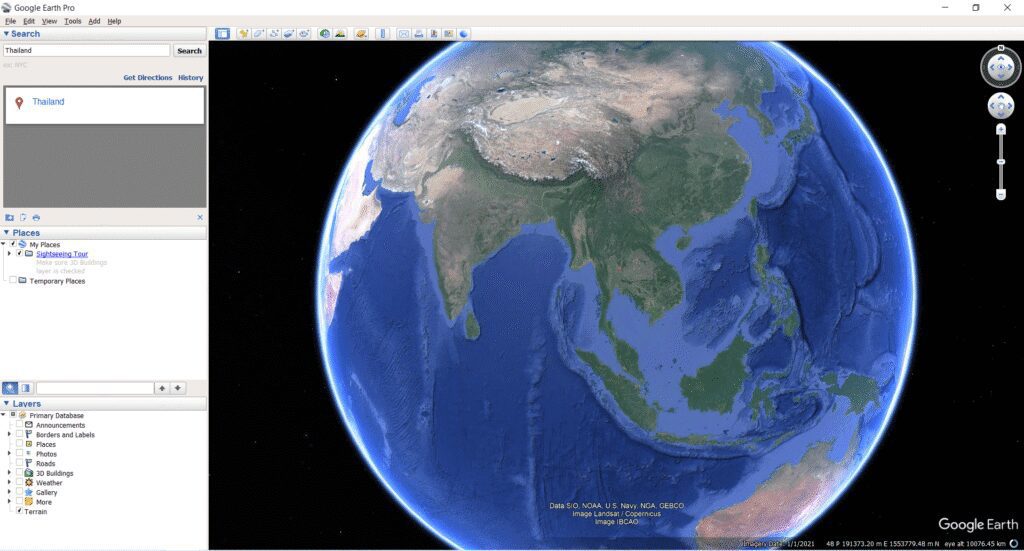The image size is (1024, 551).
Task: Click the Record a Tour icon
Action: 304,33
